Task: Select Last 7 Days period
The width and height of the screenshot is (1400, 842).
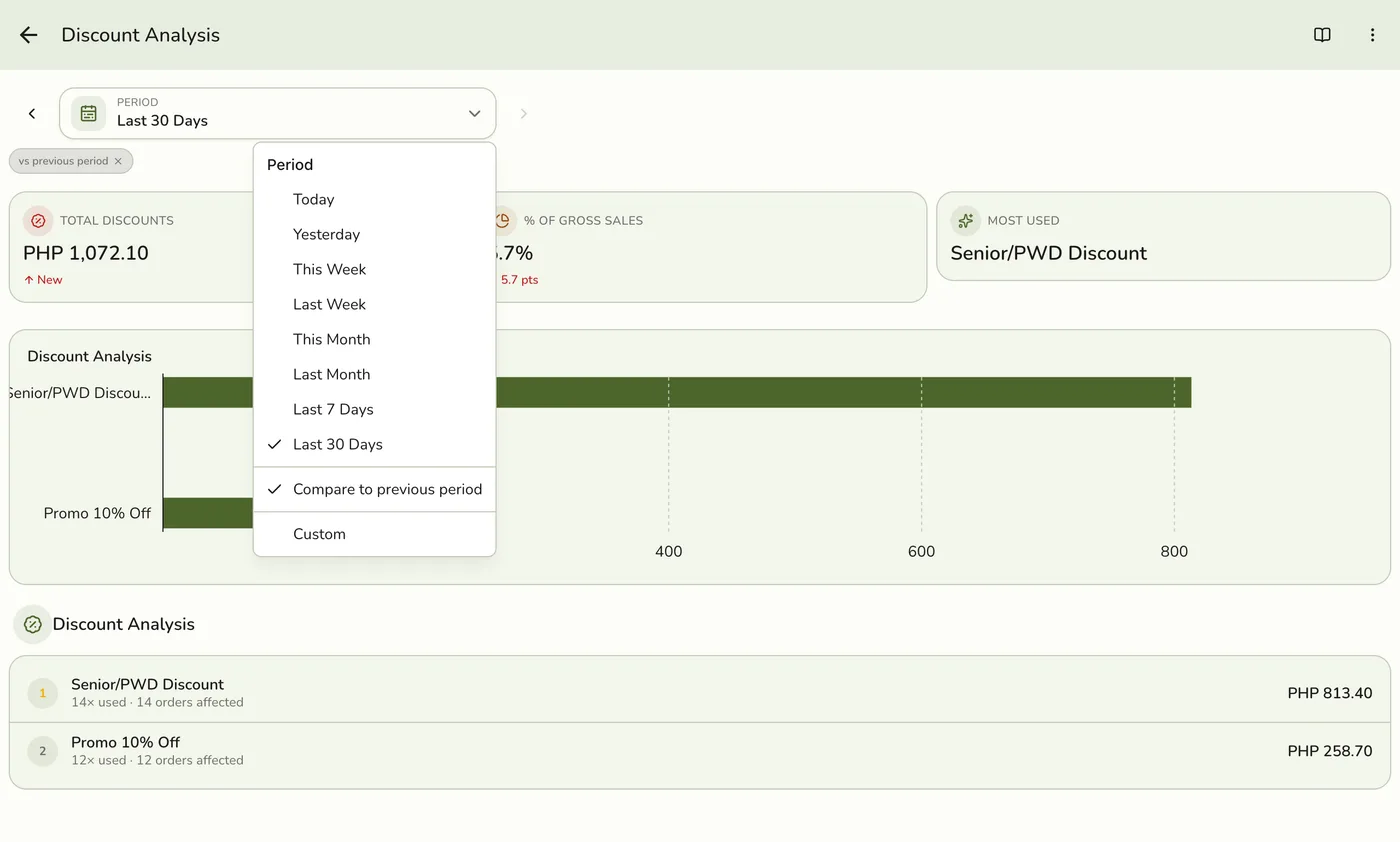Action: pos(374,410)
